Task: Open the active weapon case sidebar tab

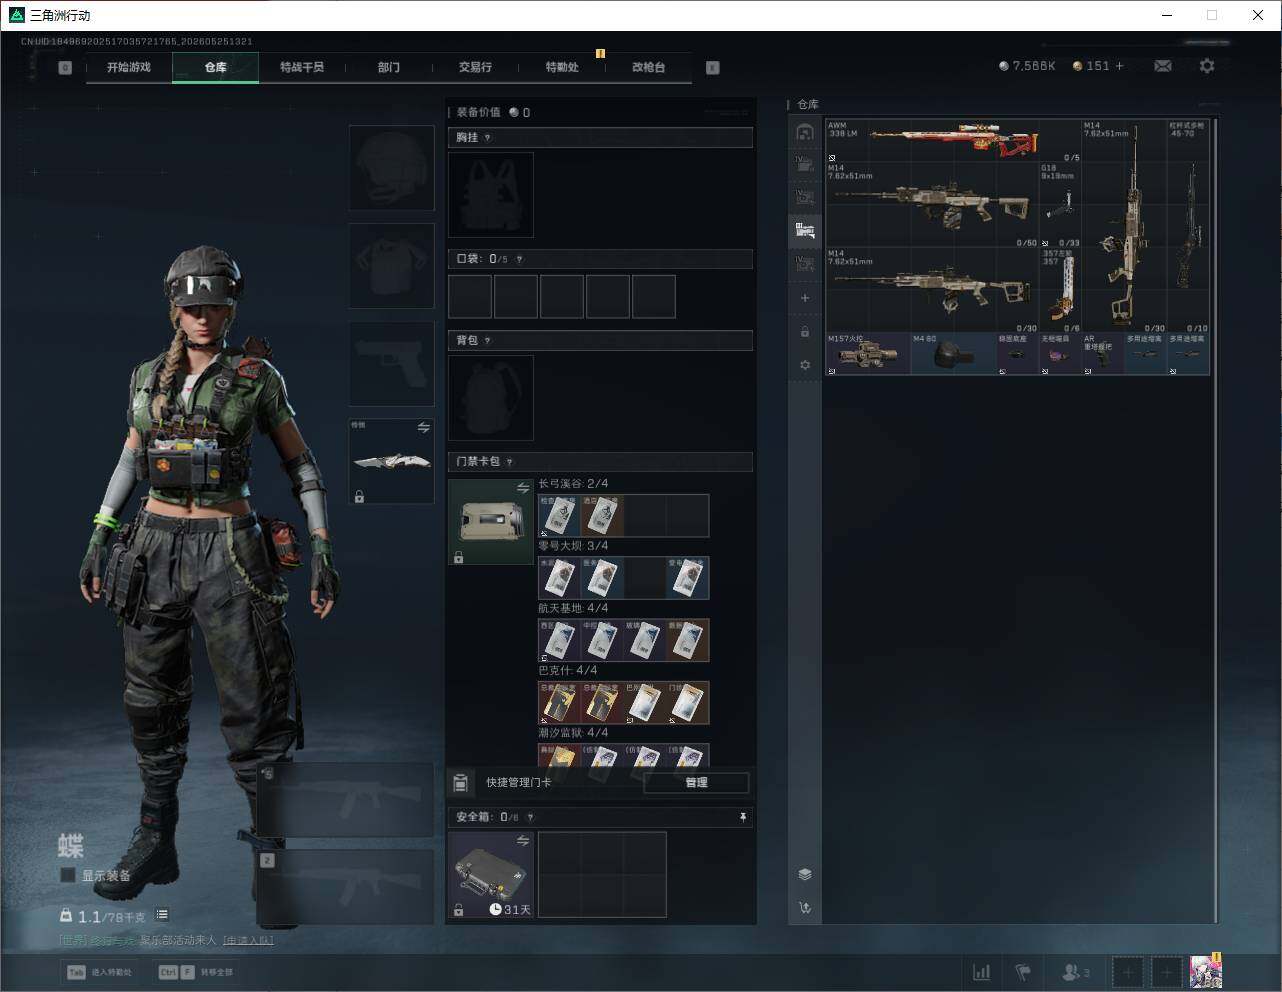Action: [x=805, y=231]
